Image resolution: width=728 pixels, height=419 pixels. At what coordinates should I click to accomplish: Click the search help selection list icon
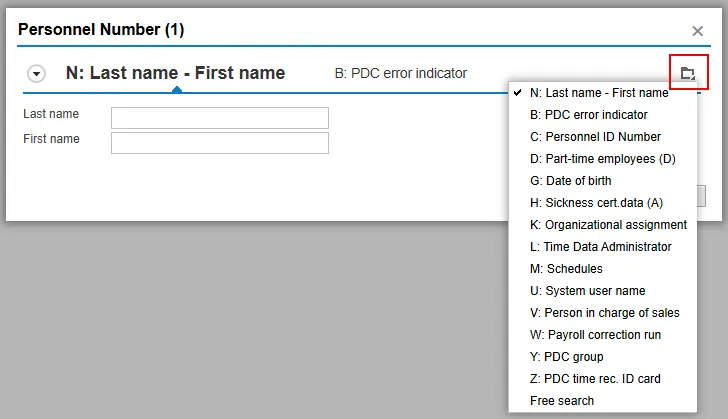click(687, 73)
